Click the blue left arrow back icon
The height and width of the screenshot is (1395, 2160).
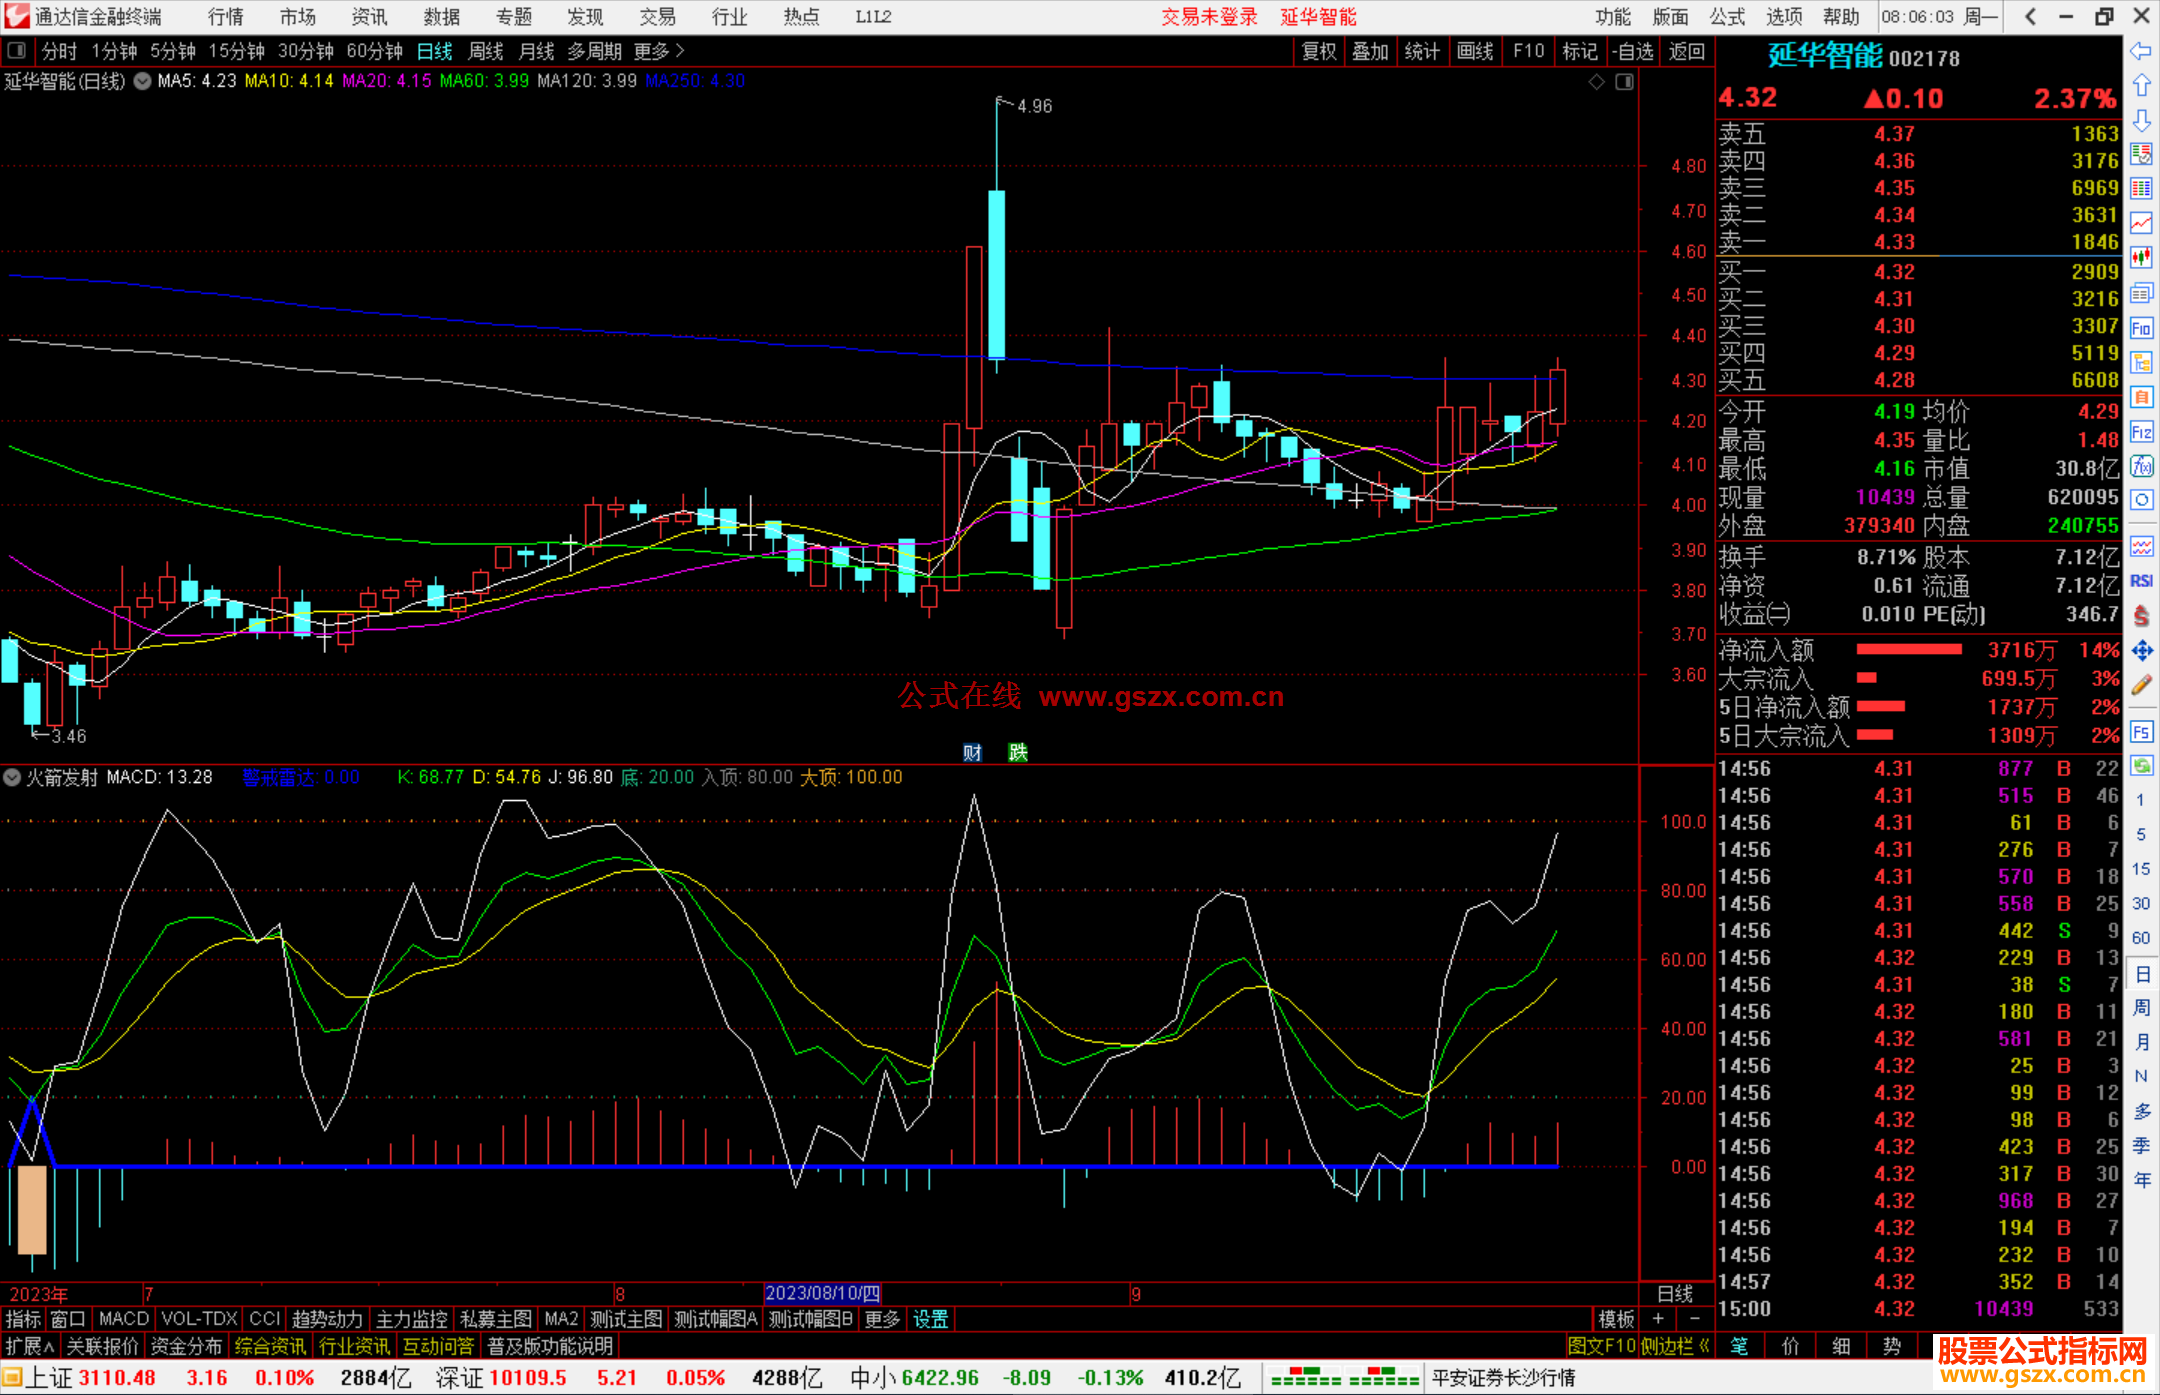[2141, 51]
